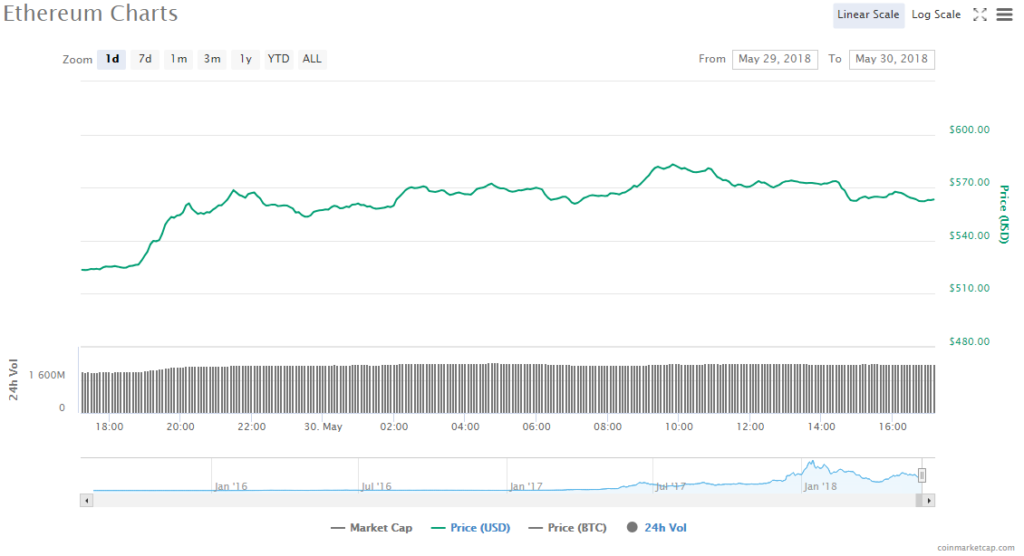Click the Price (USD) vertical axis title
The image size is (1024, 556).
tap(1004, 214)
